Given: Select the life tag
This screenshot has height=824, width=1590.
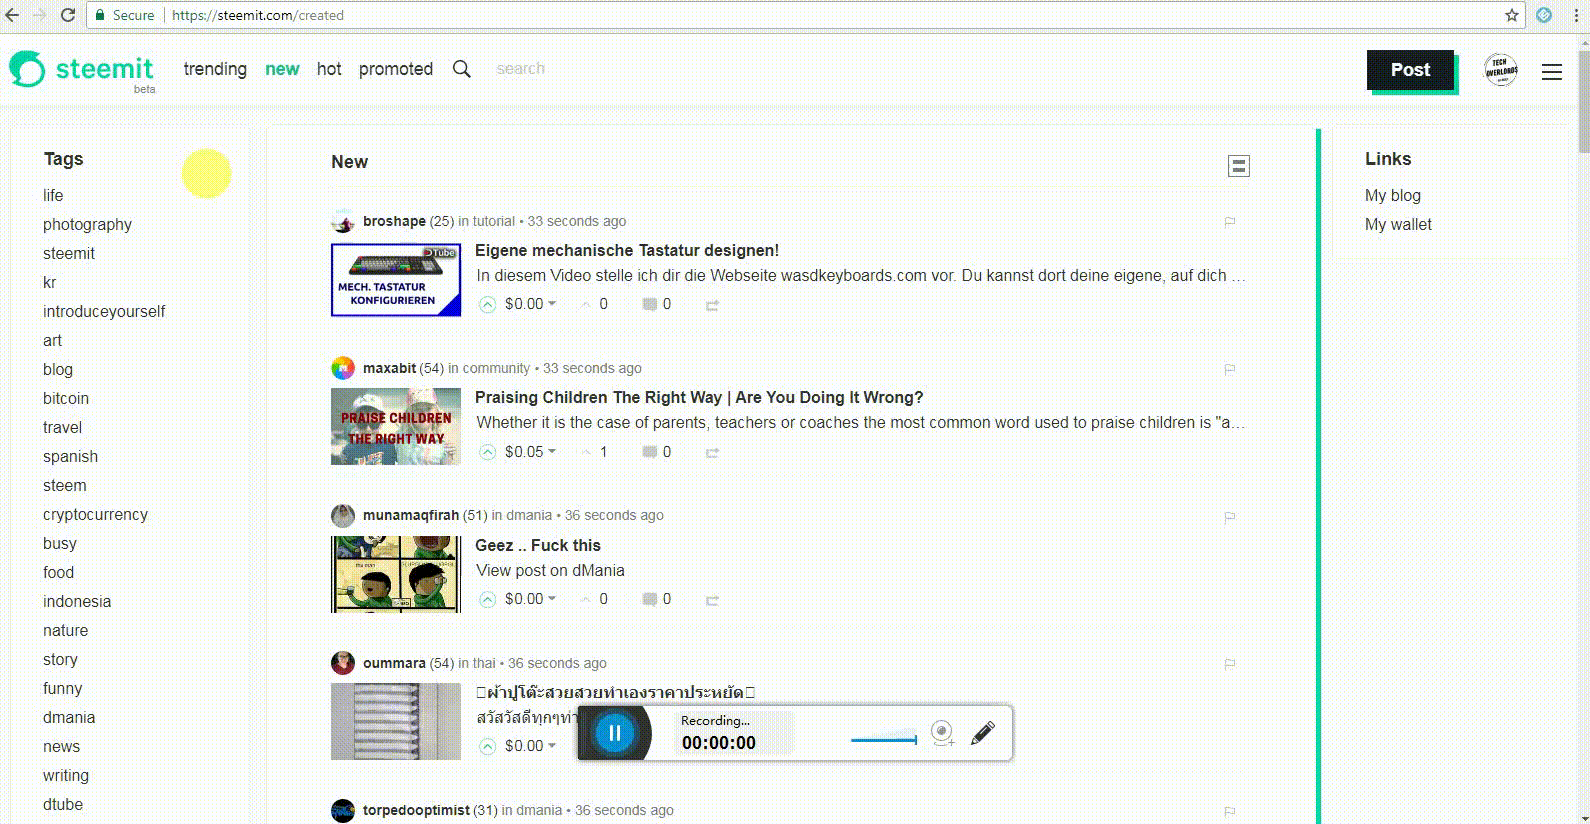Looking at the screenshot, I should pos(53,195).
